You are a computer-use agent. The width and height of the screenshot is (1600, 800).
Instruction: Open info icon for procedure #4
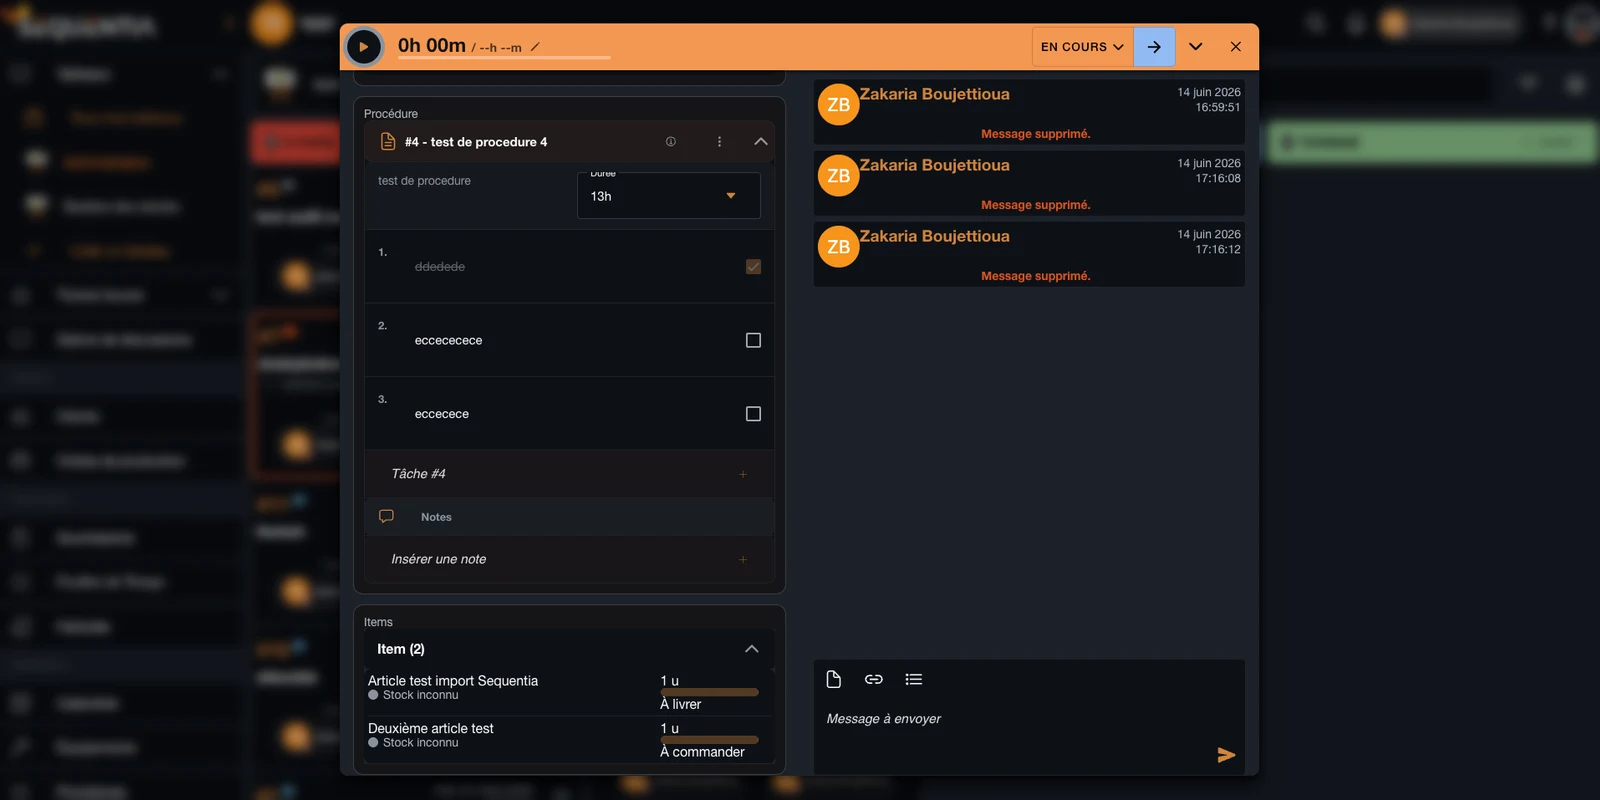[671, 142]
